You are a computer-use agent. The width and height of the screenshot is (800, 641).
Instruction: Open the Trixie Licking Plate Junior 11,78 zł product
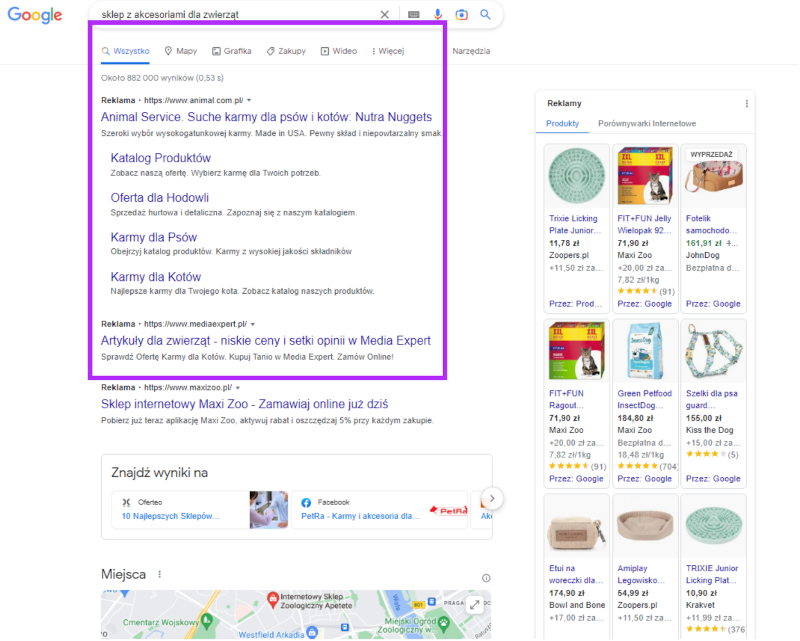point(577,229)
